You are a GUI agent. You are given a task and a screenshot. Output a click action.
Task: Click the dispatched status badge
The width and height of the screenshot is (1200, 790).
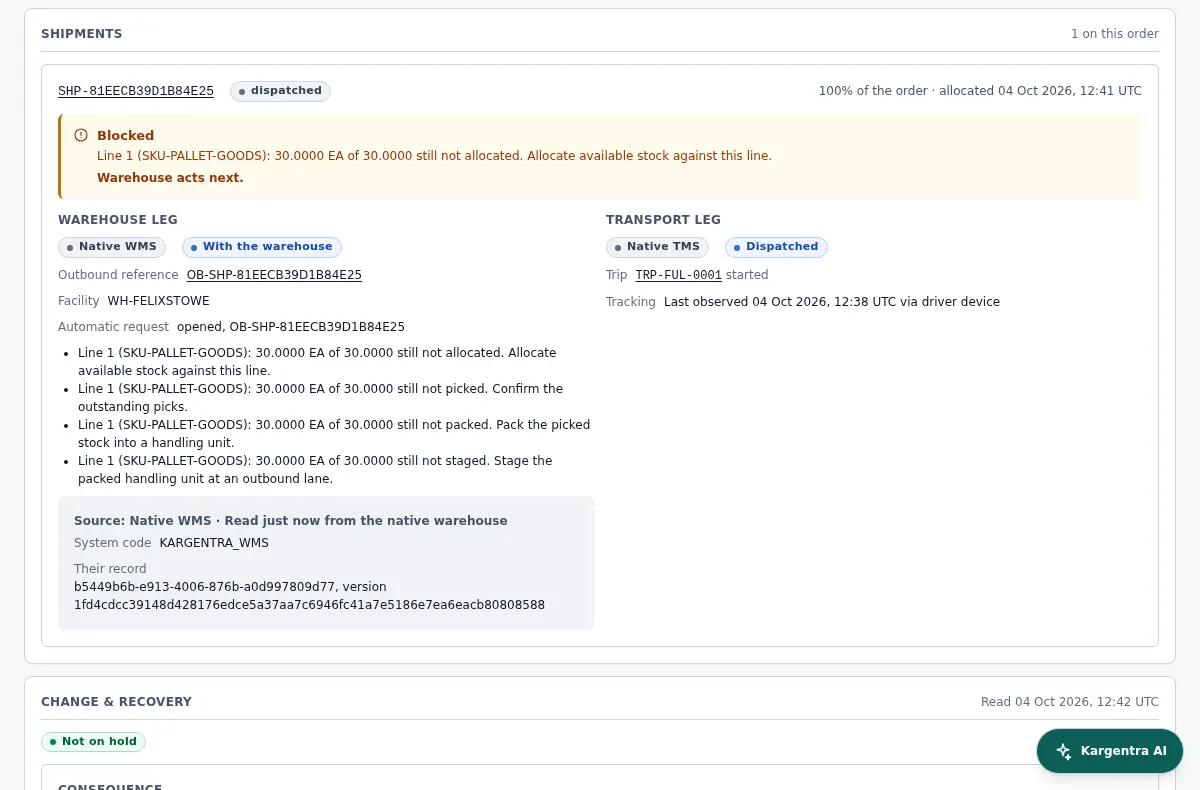[x=280, y=91]
